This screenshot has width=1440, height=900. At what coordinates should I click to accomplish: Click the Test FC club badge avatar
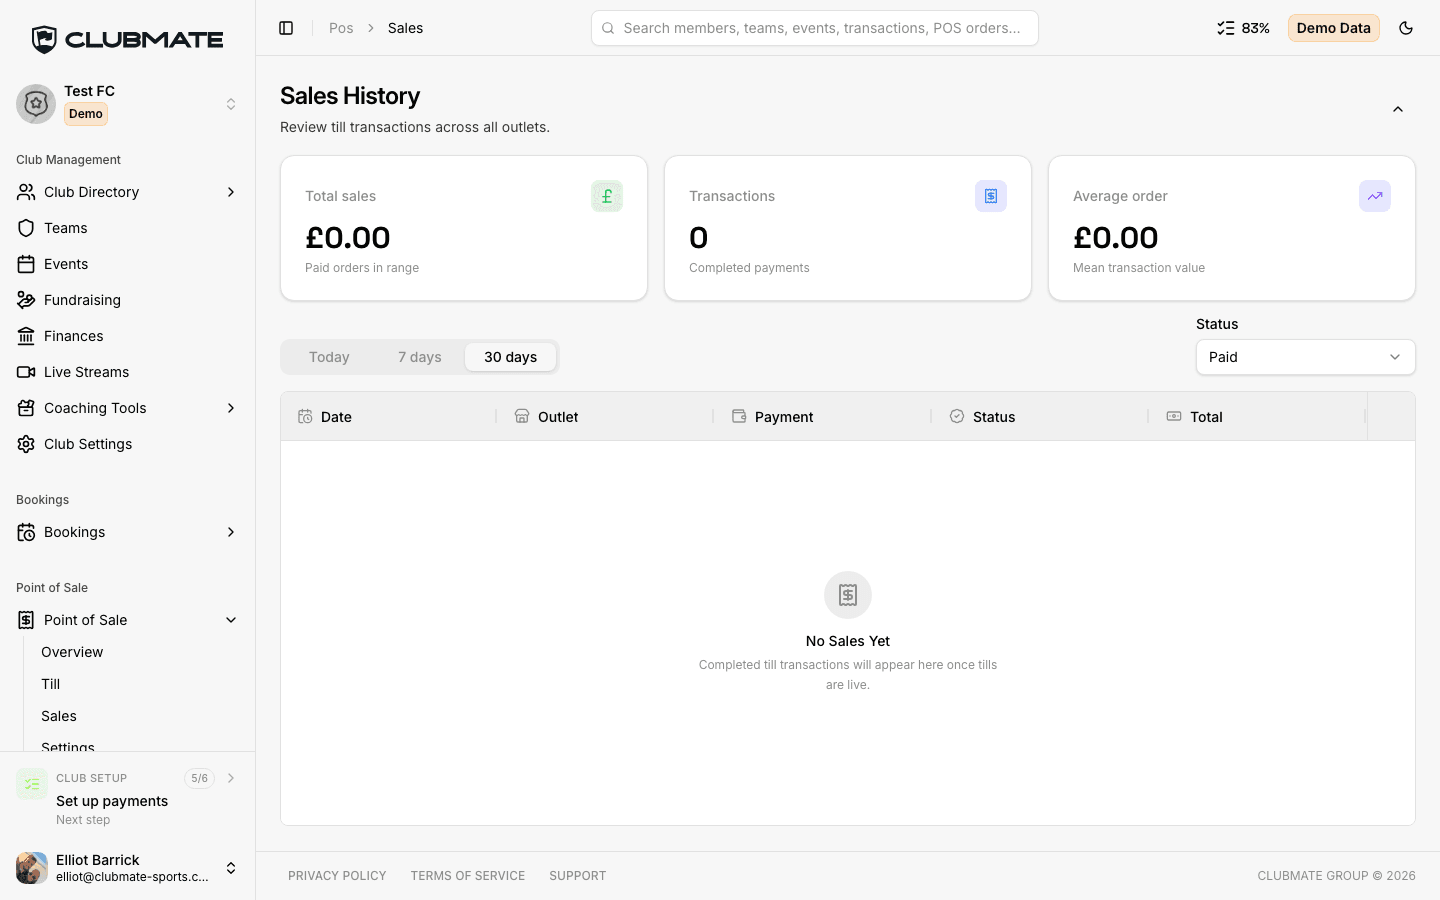(x=36, y=104)
